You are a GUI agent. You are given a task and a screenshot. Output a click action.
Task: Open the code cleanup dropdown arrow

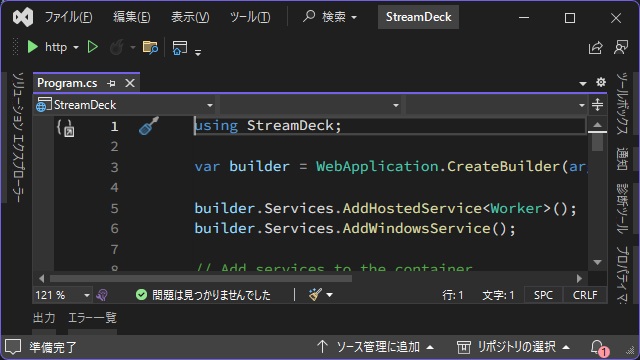coord(329,295)
